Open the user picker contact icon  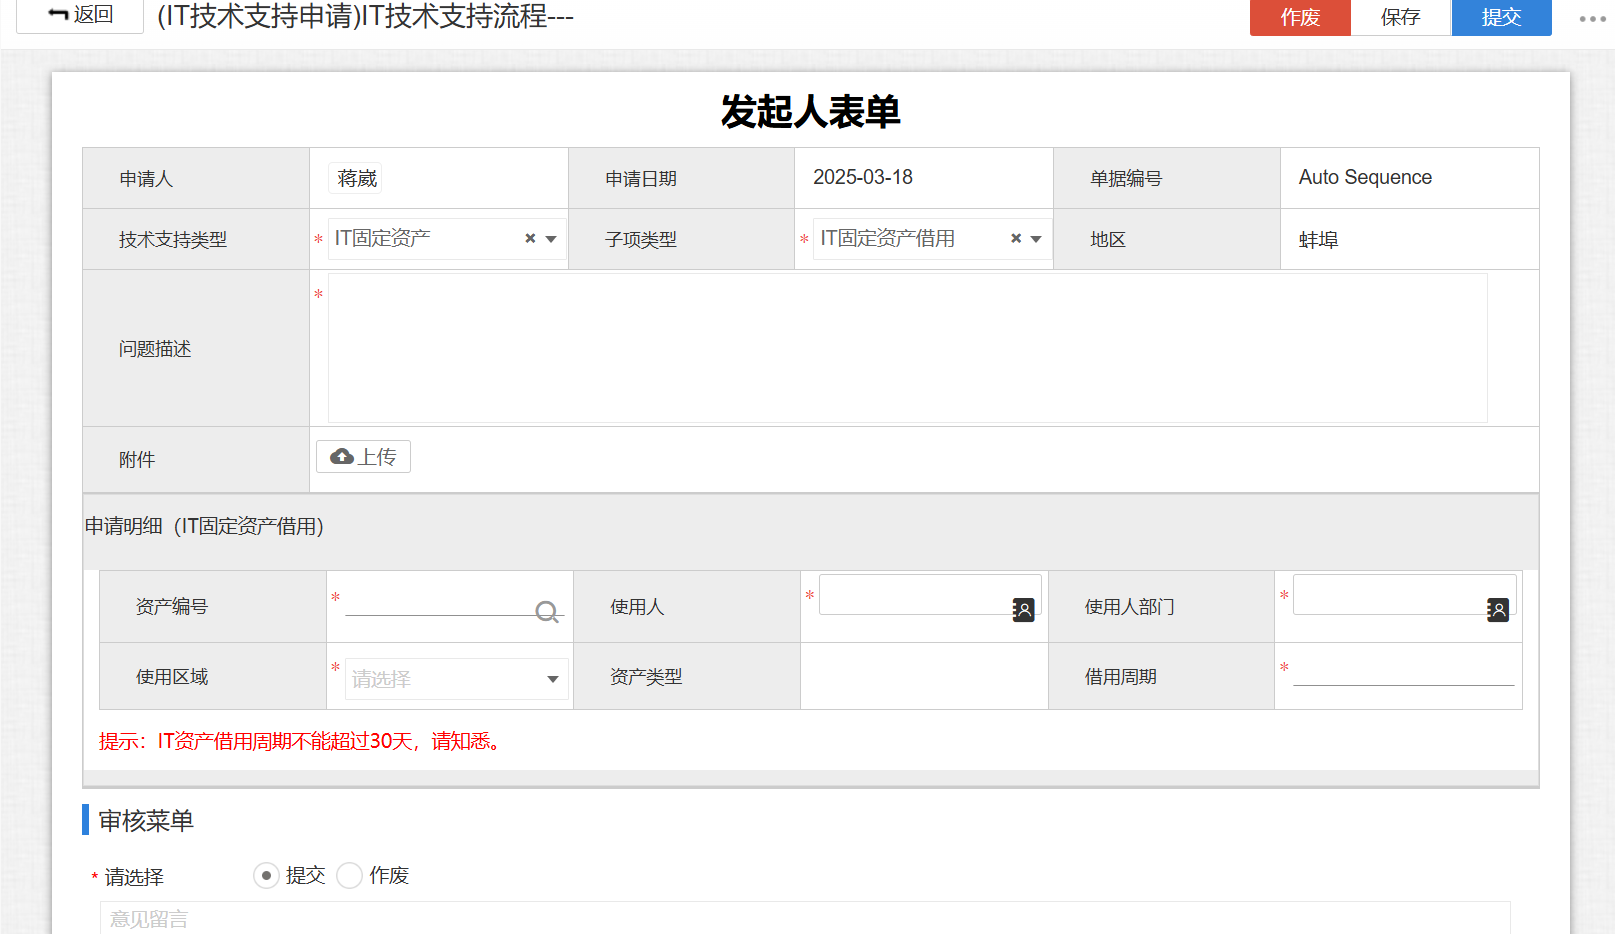click(1023, 610)
